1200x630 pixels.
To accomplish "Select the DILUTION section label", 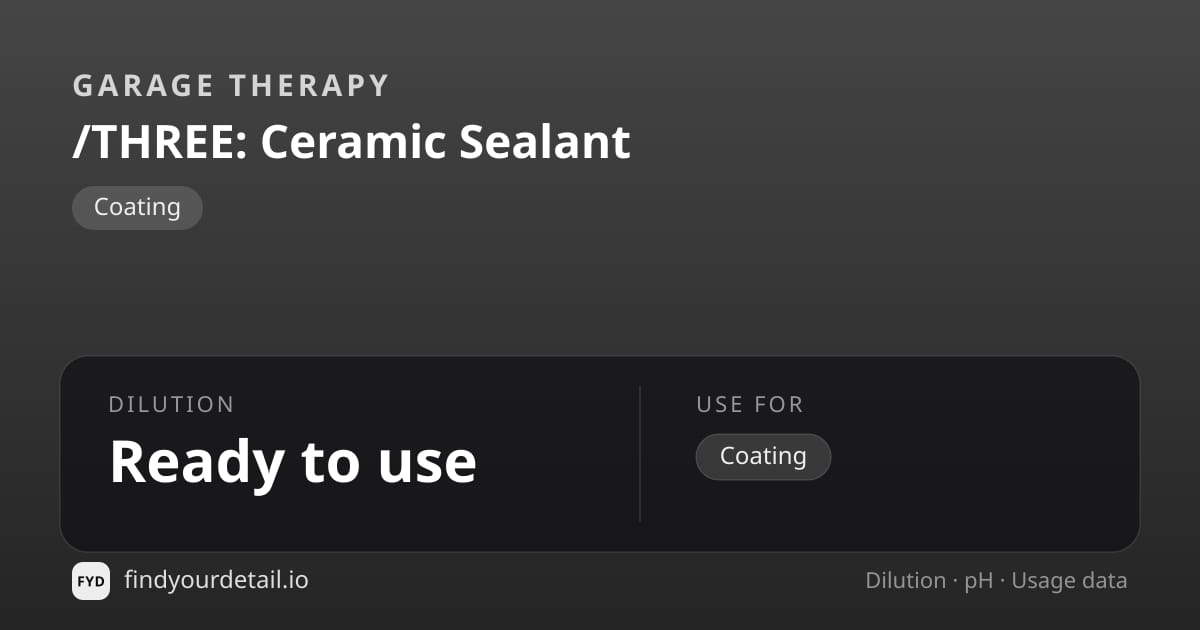I will click(x=171, y=405).
